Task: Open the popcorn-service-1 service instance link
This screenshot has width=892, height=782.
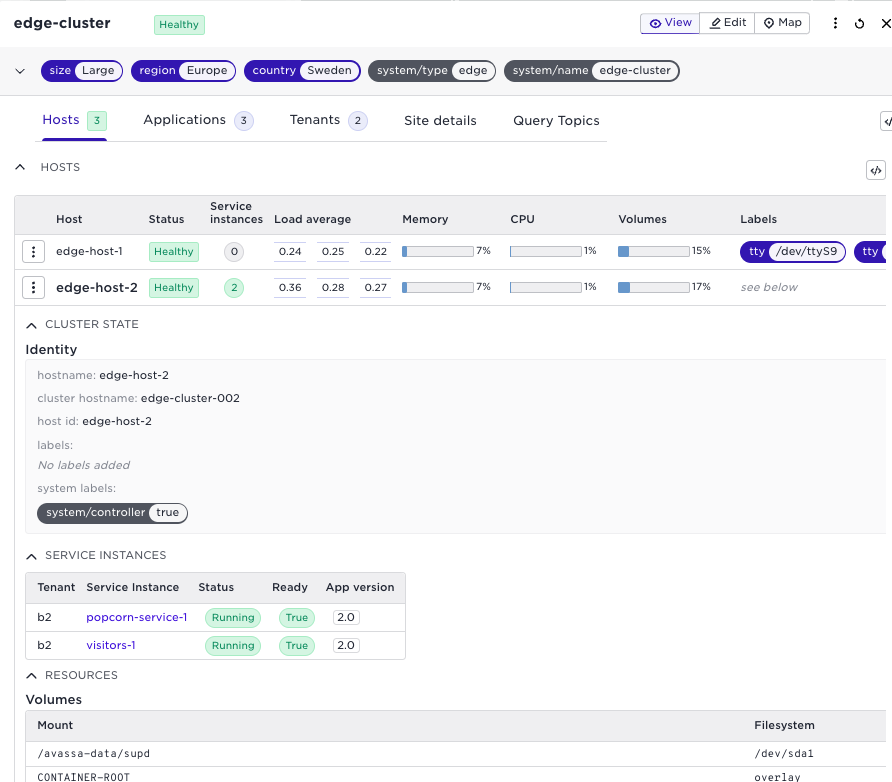Action: (137, 618)
